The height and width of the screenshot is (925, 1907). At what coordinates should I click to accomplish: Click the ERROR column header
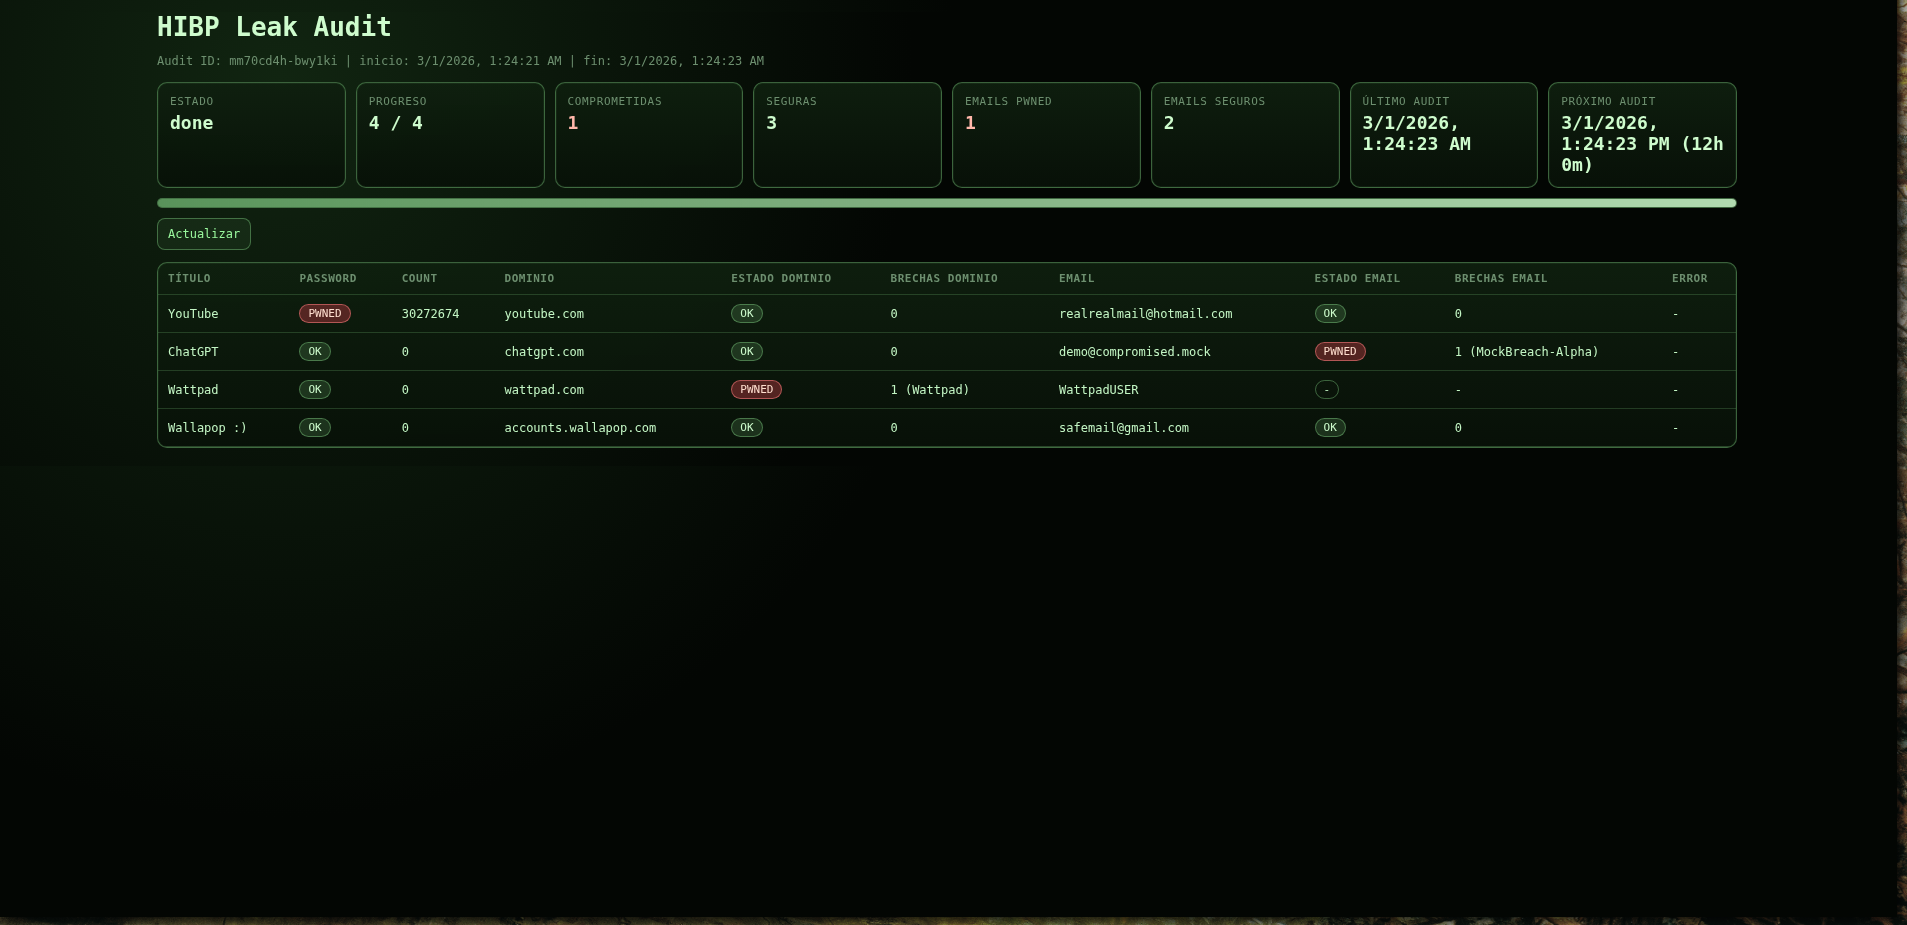1690,279
